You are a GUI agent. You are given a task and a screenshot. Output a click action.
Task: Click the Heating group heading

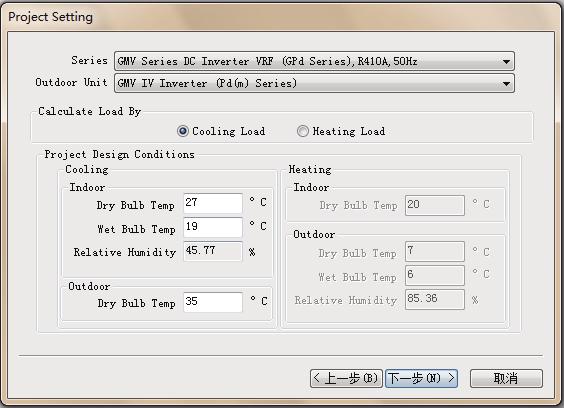tap(310, 169)
